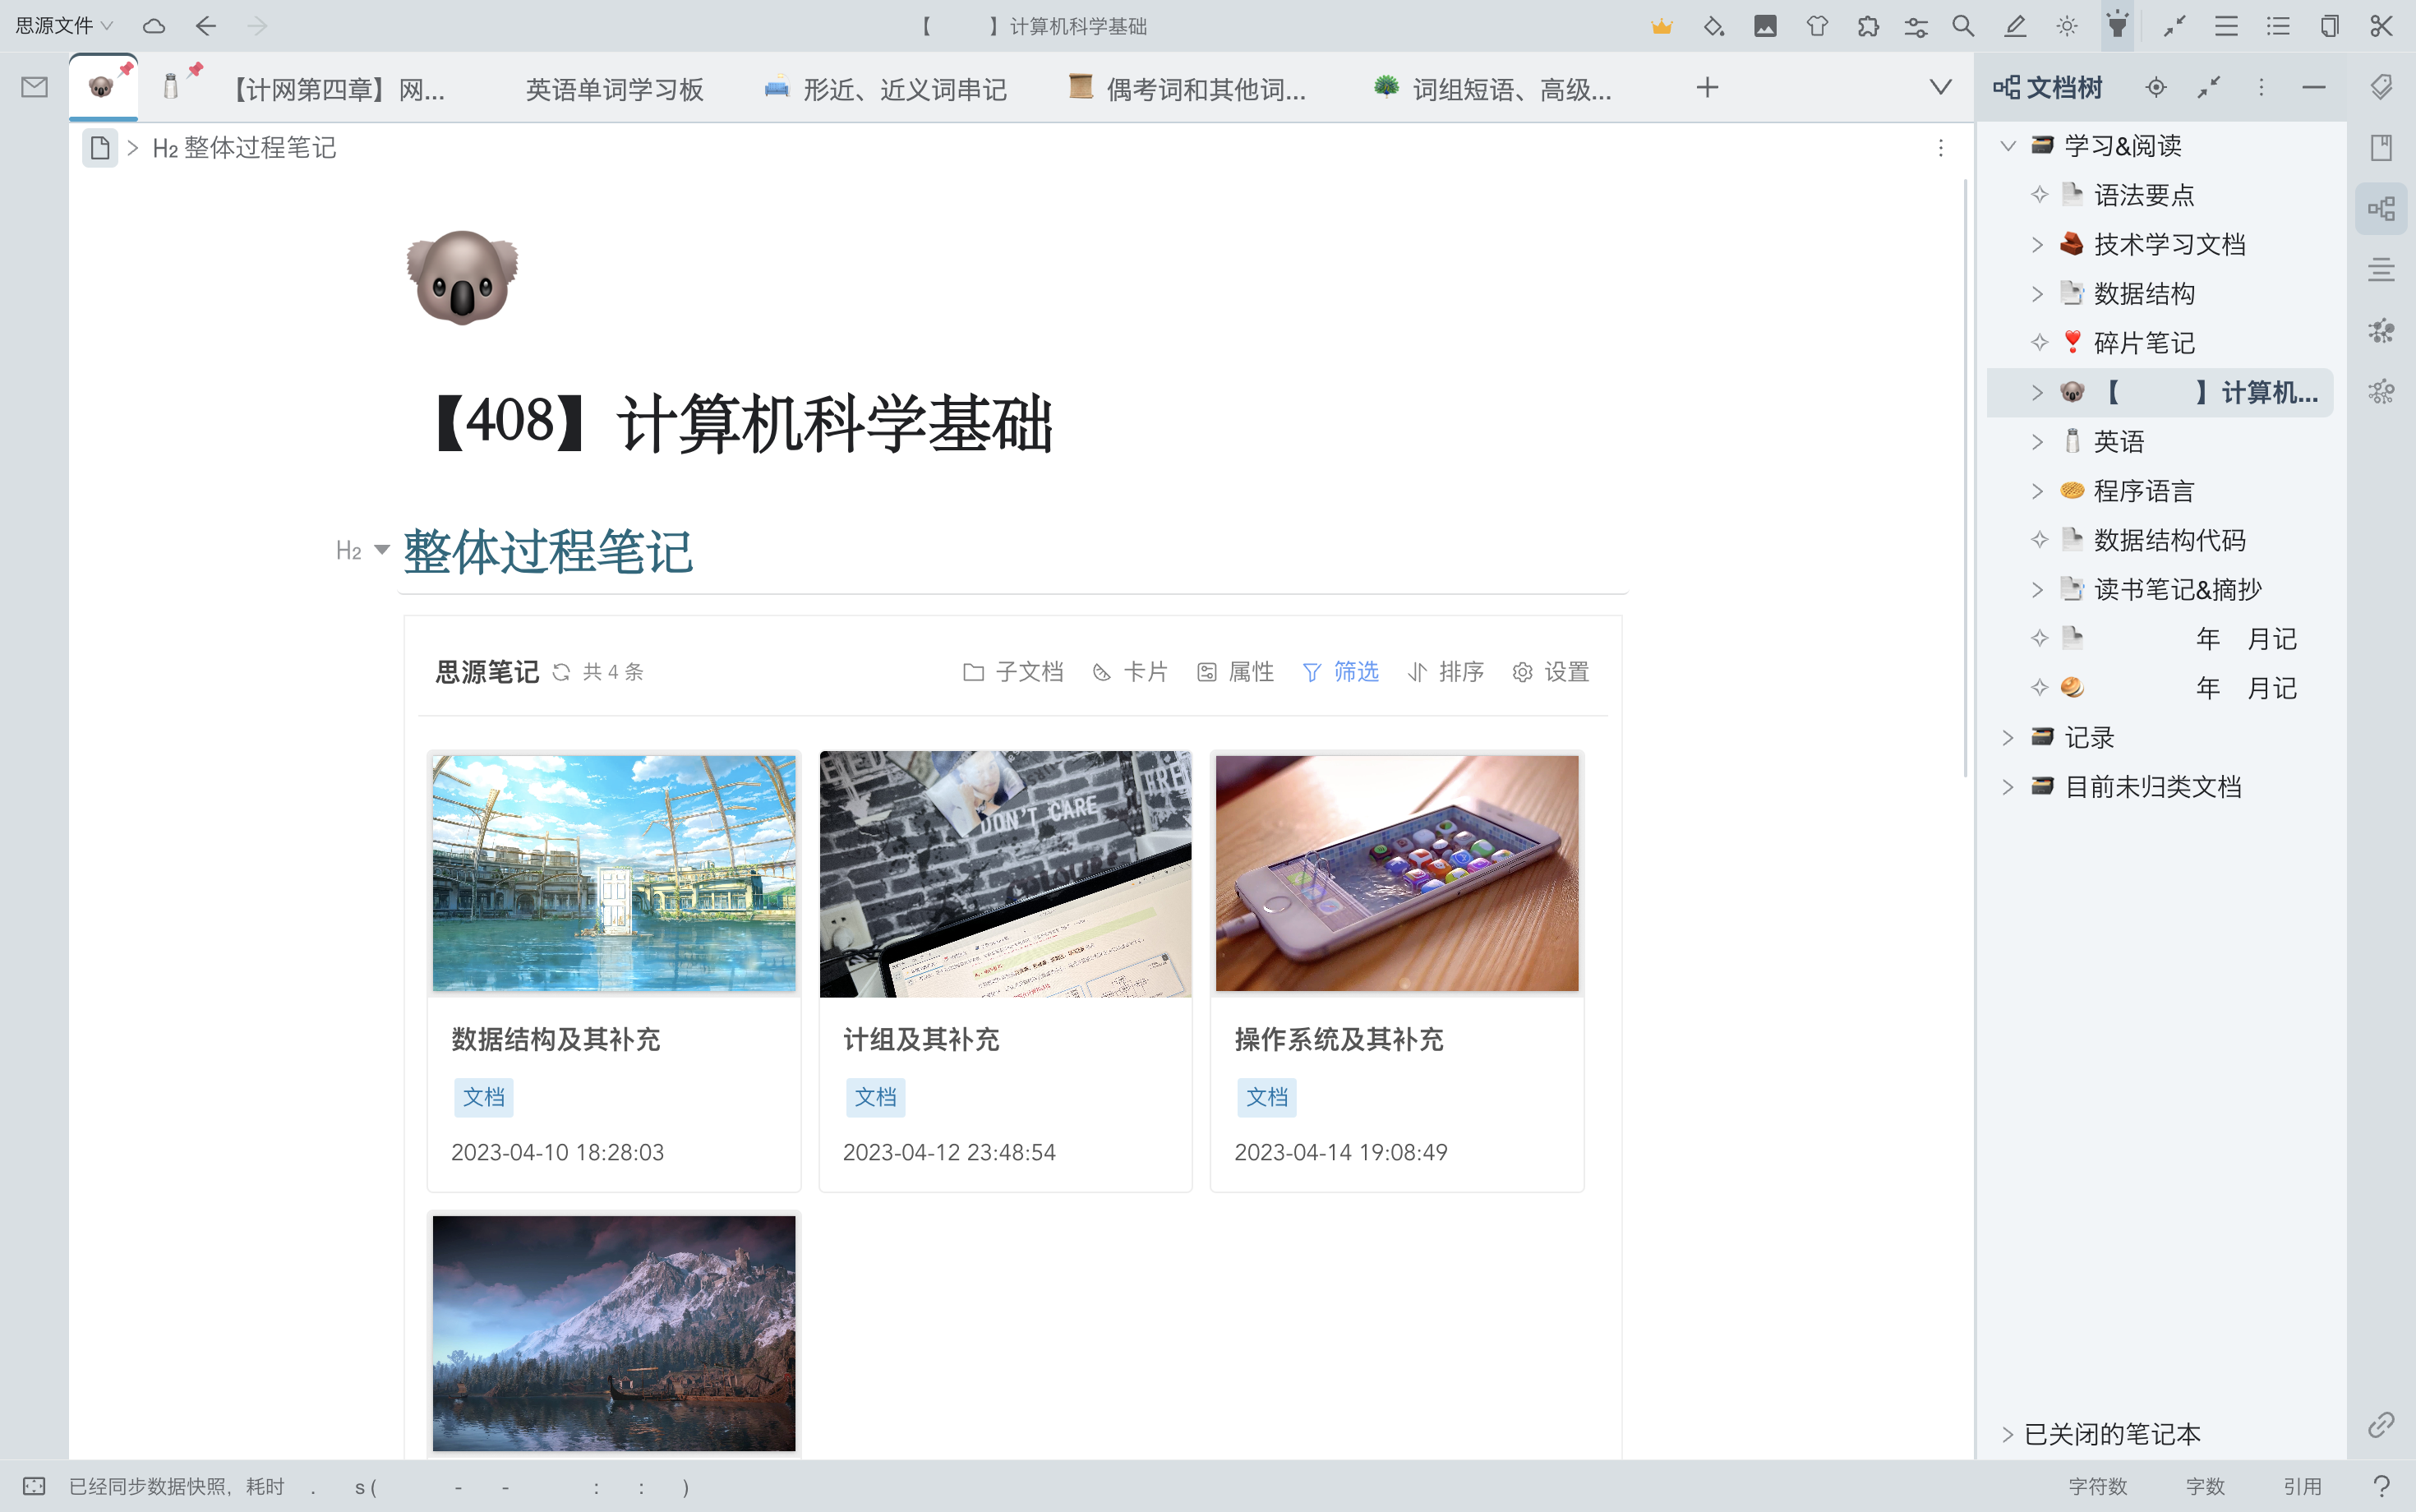This screenshot has width=2416, height=1512.
Task: Toggle edit mode with the pen icon
Action: (x=2015, y=26)
